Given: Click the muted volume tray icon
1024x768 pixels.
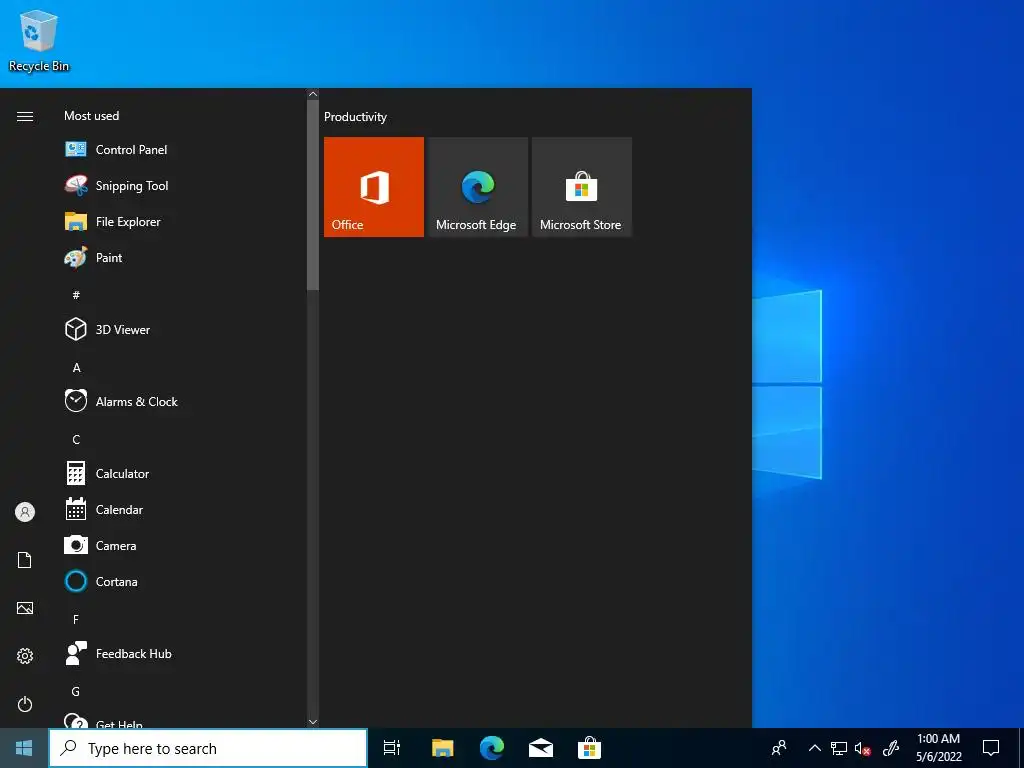Looking at the screenshot, I should pos(863,748).
